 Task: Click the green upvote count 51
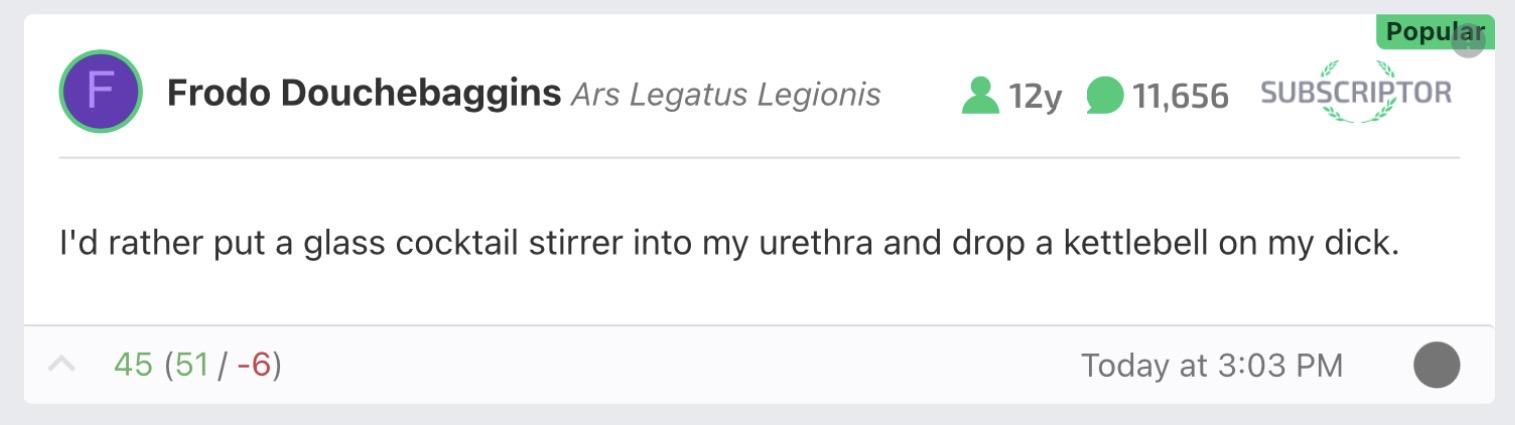192,365
